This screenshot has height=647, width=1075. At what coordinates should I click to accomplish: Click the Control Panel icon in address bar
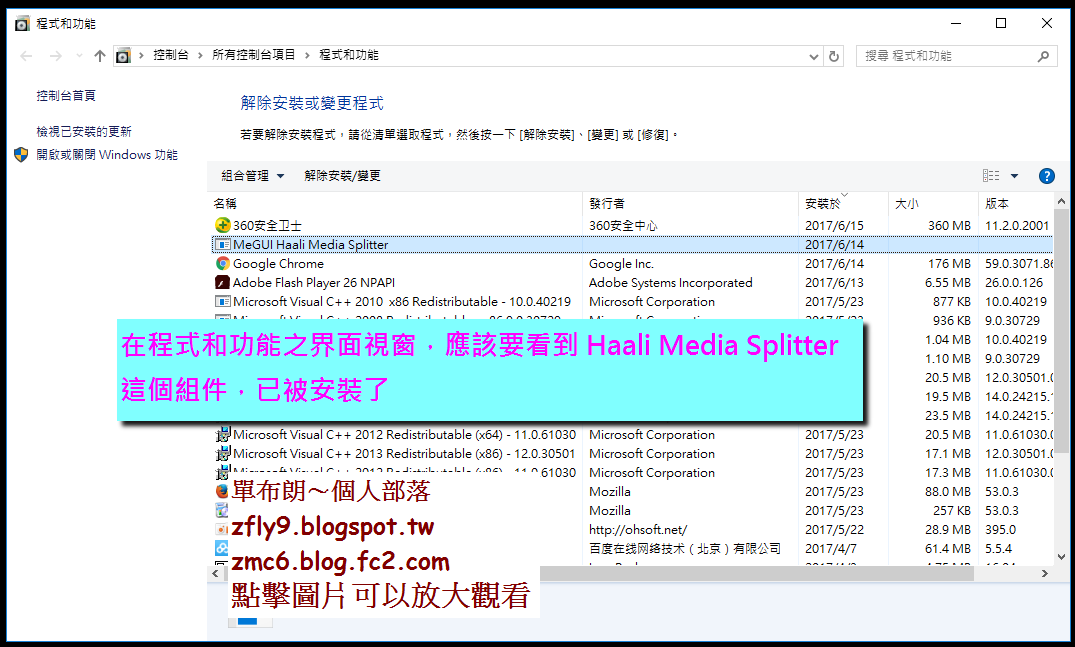coord(123,56)
